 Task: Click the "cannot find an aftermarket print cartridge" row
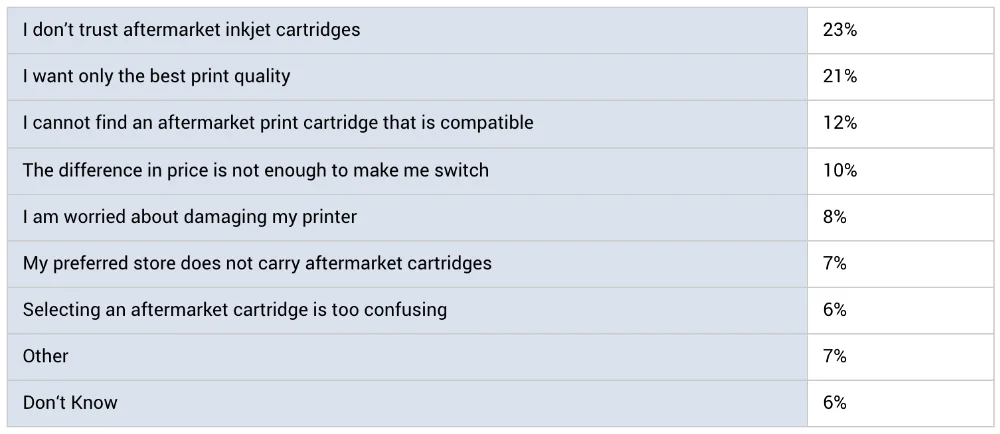click(x=278, y=123)
